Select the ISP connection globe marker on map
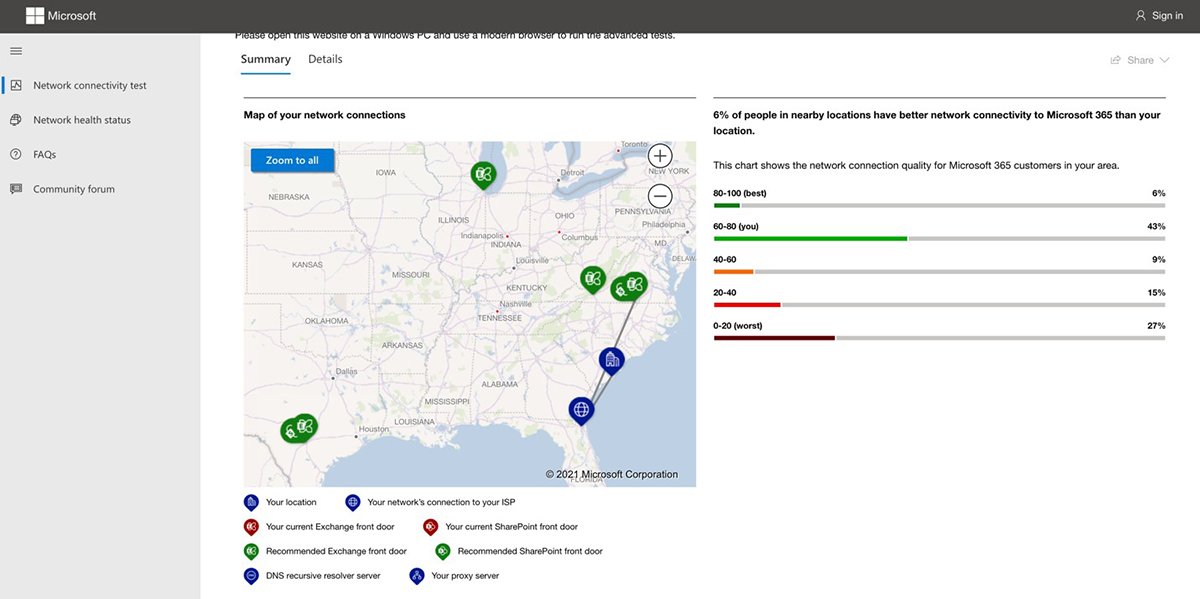This screenshot has width=1200, height=599. click(581, 408)
